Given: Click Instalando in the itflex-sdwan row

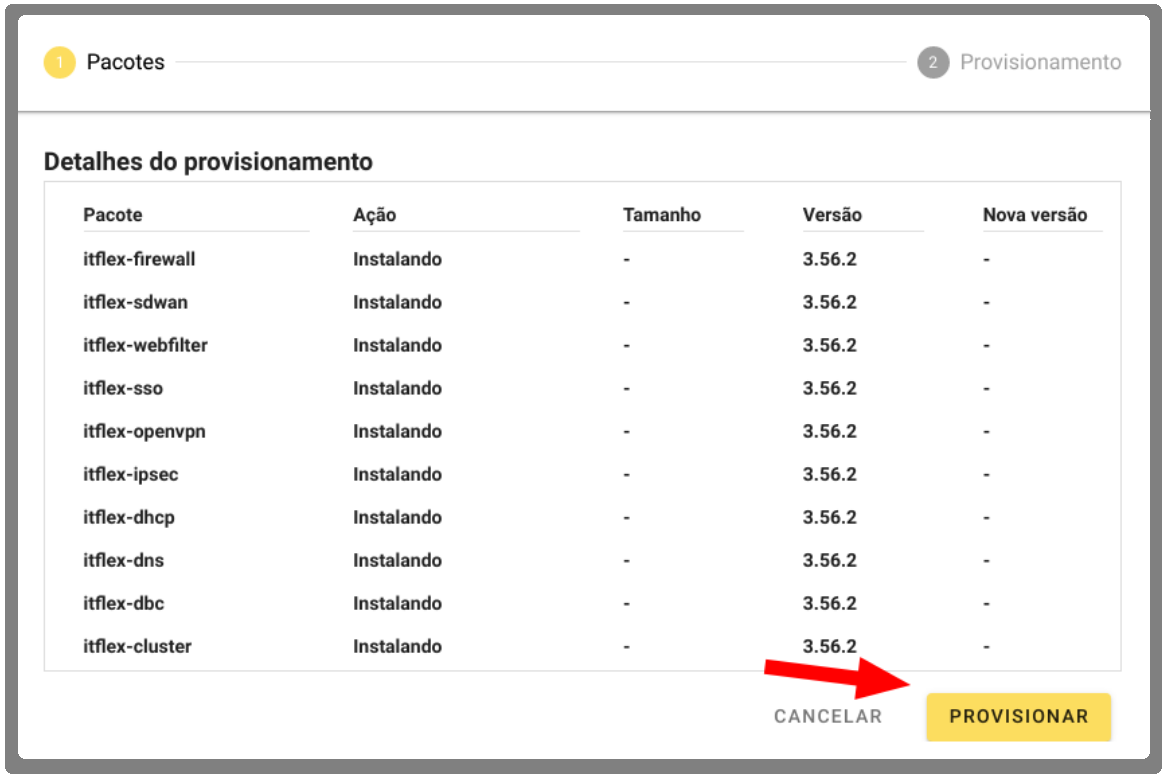Looking at the screenshot, I should tap(397, 303).
